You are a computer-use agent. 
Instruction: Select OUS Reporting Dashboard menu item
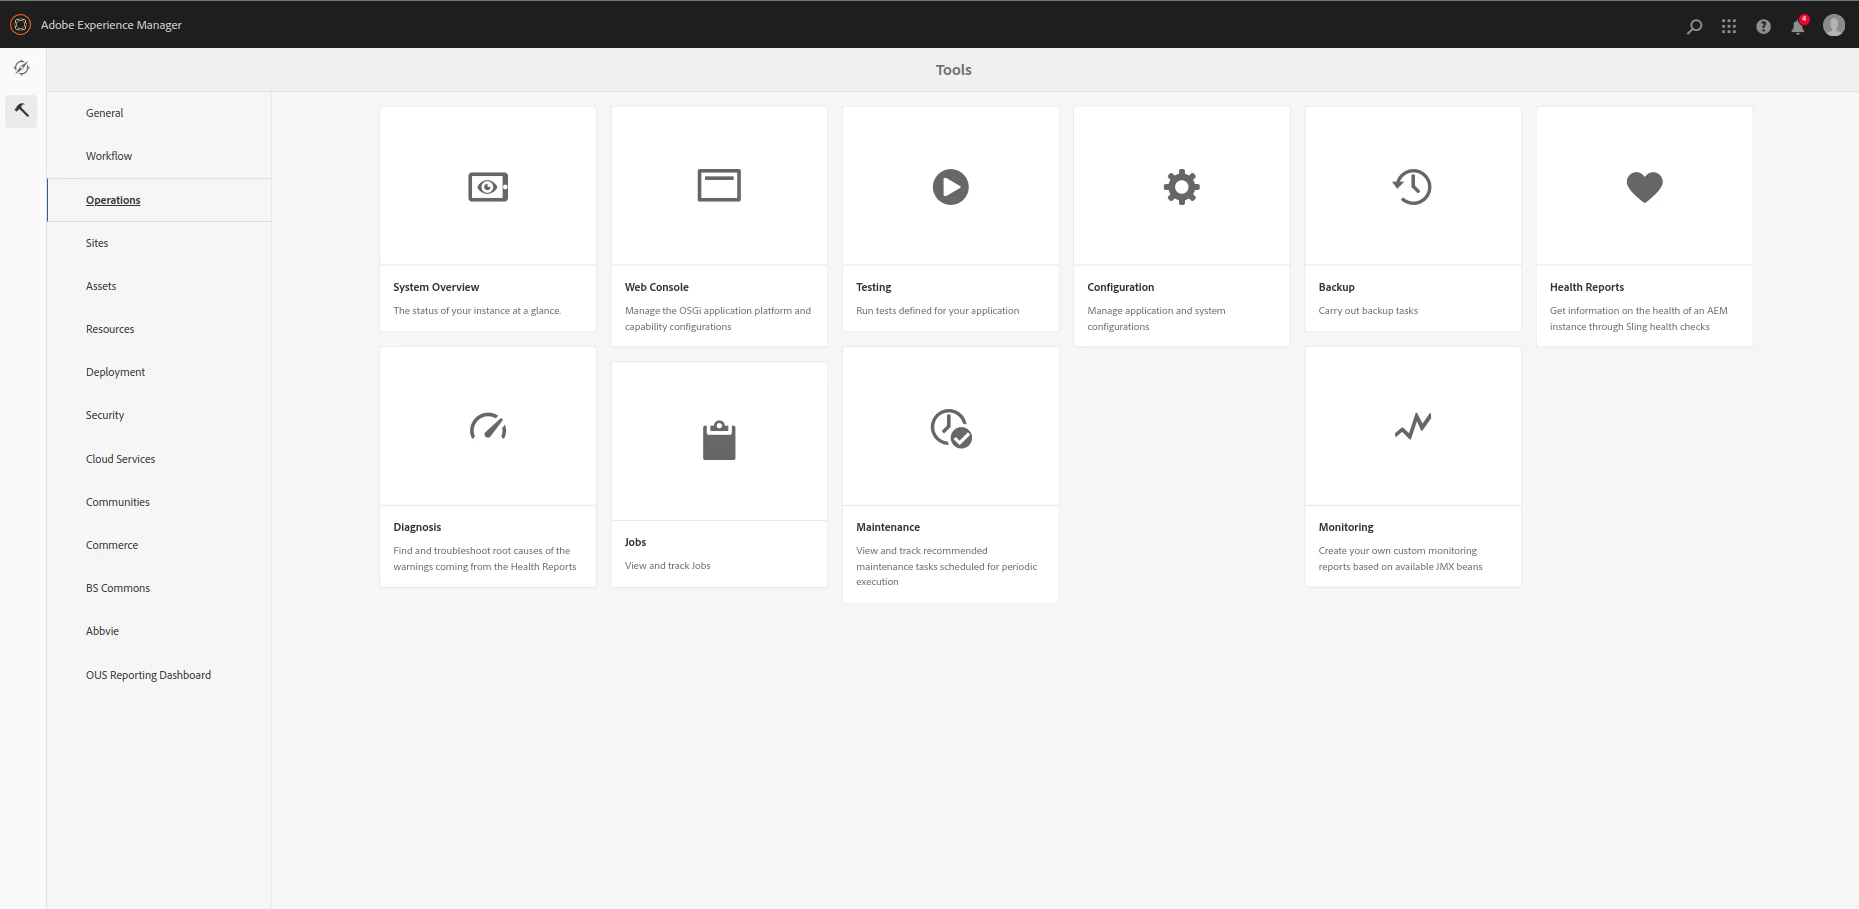(149, 675)
